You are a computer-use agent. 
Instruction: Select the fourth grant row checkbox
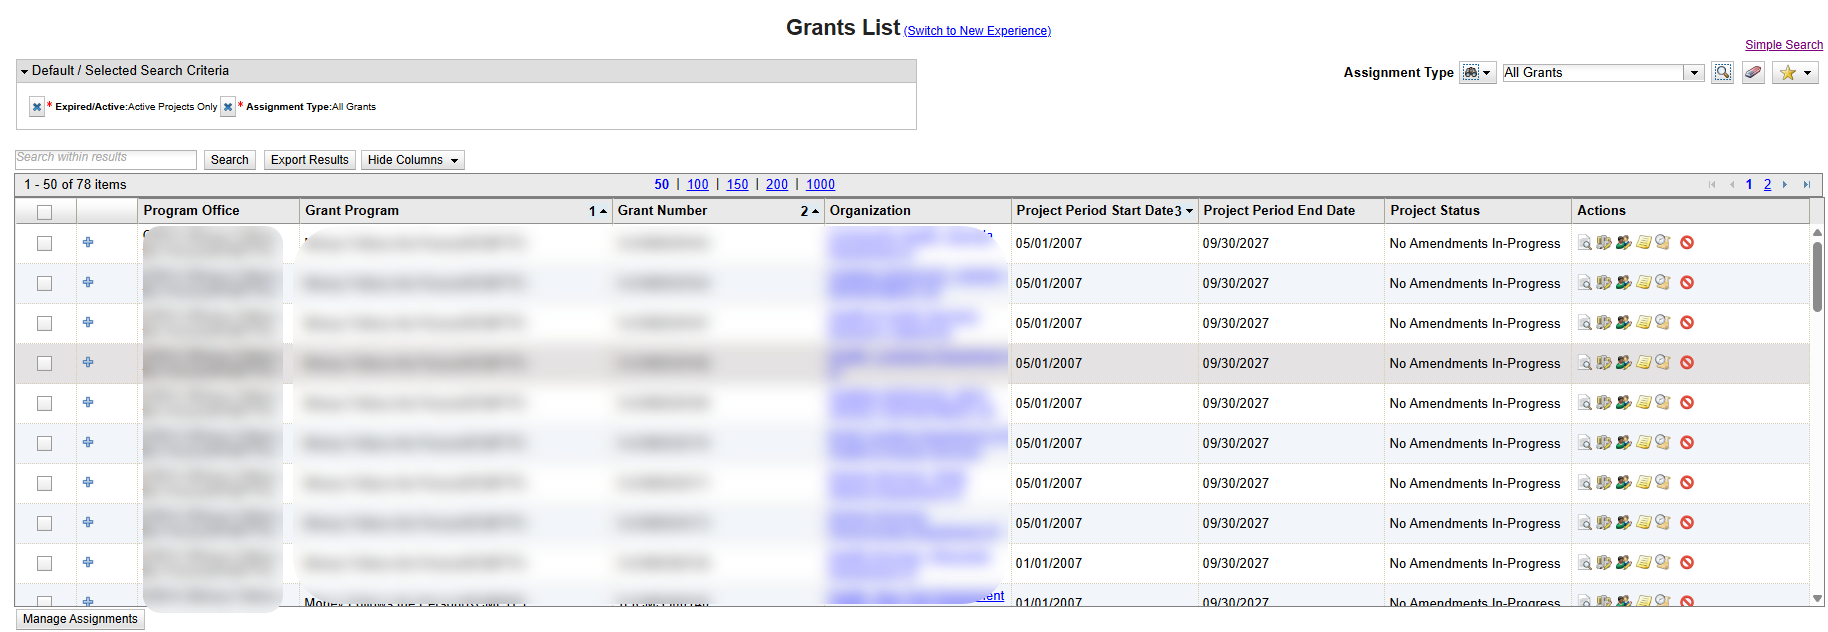point(44,363)
